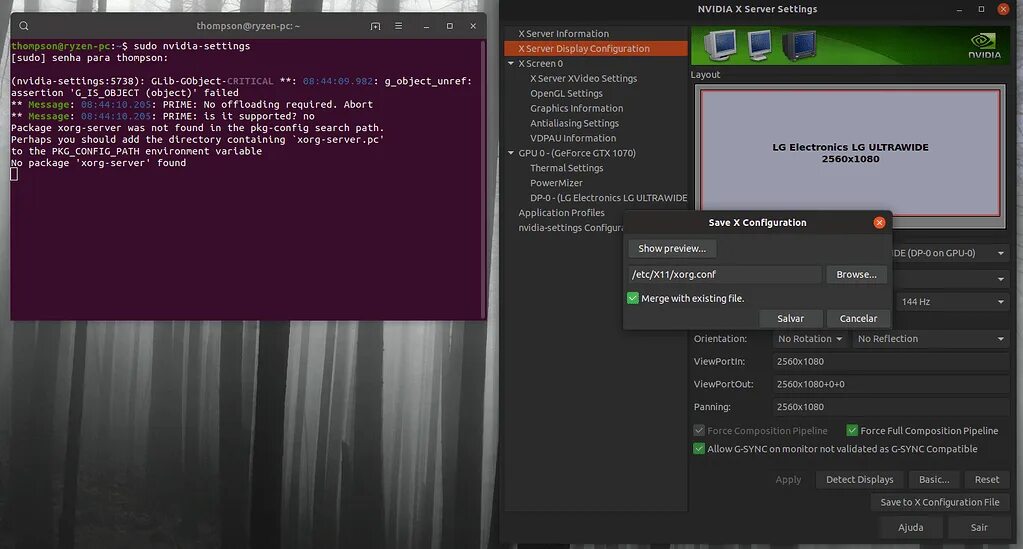This screenshot has height=549, width=1023.
Task: Open Thermal Settings page
Action: point(566,168)
